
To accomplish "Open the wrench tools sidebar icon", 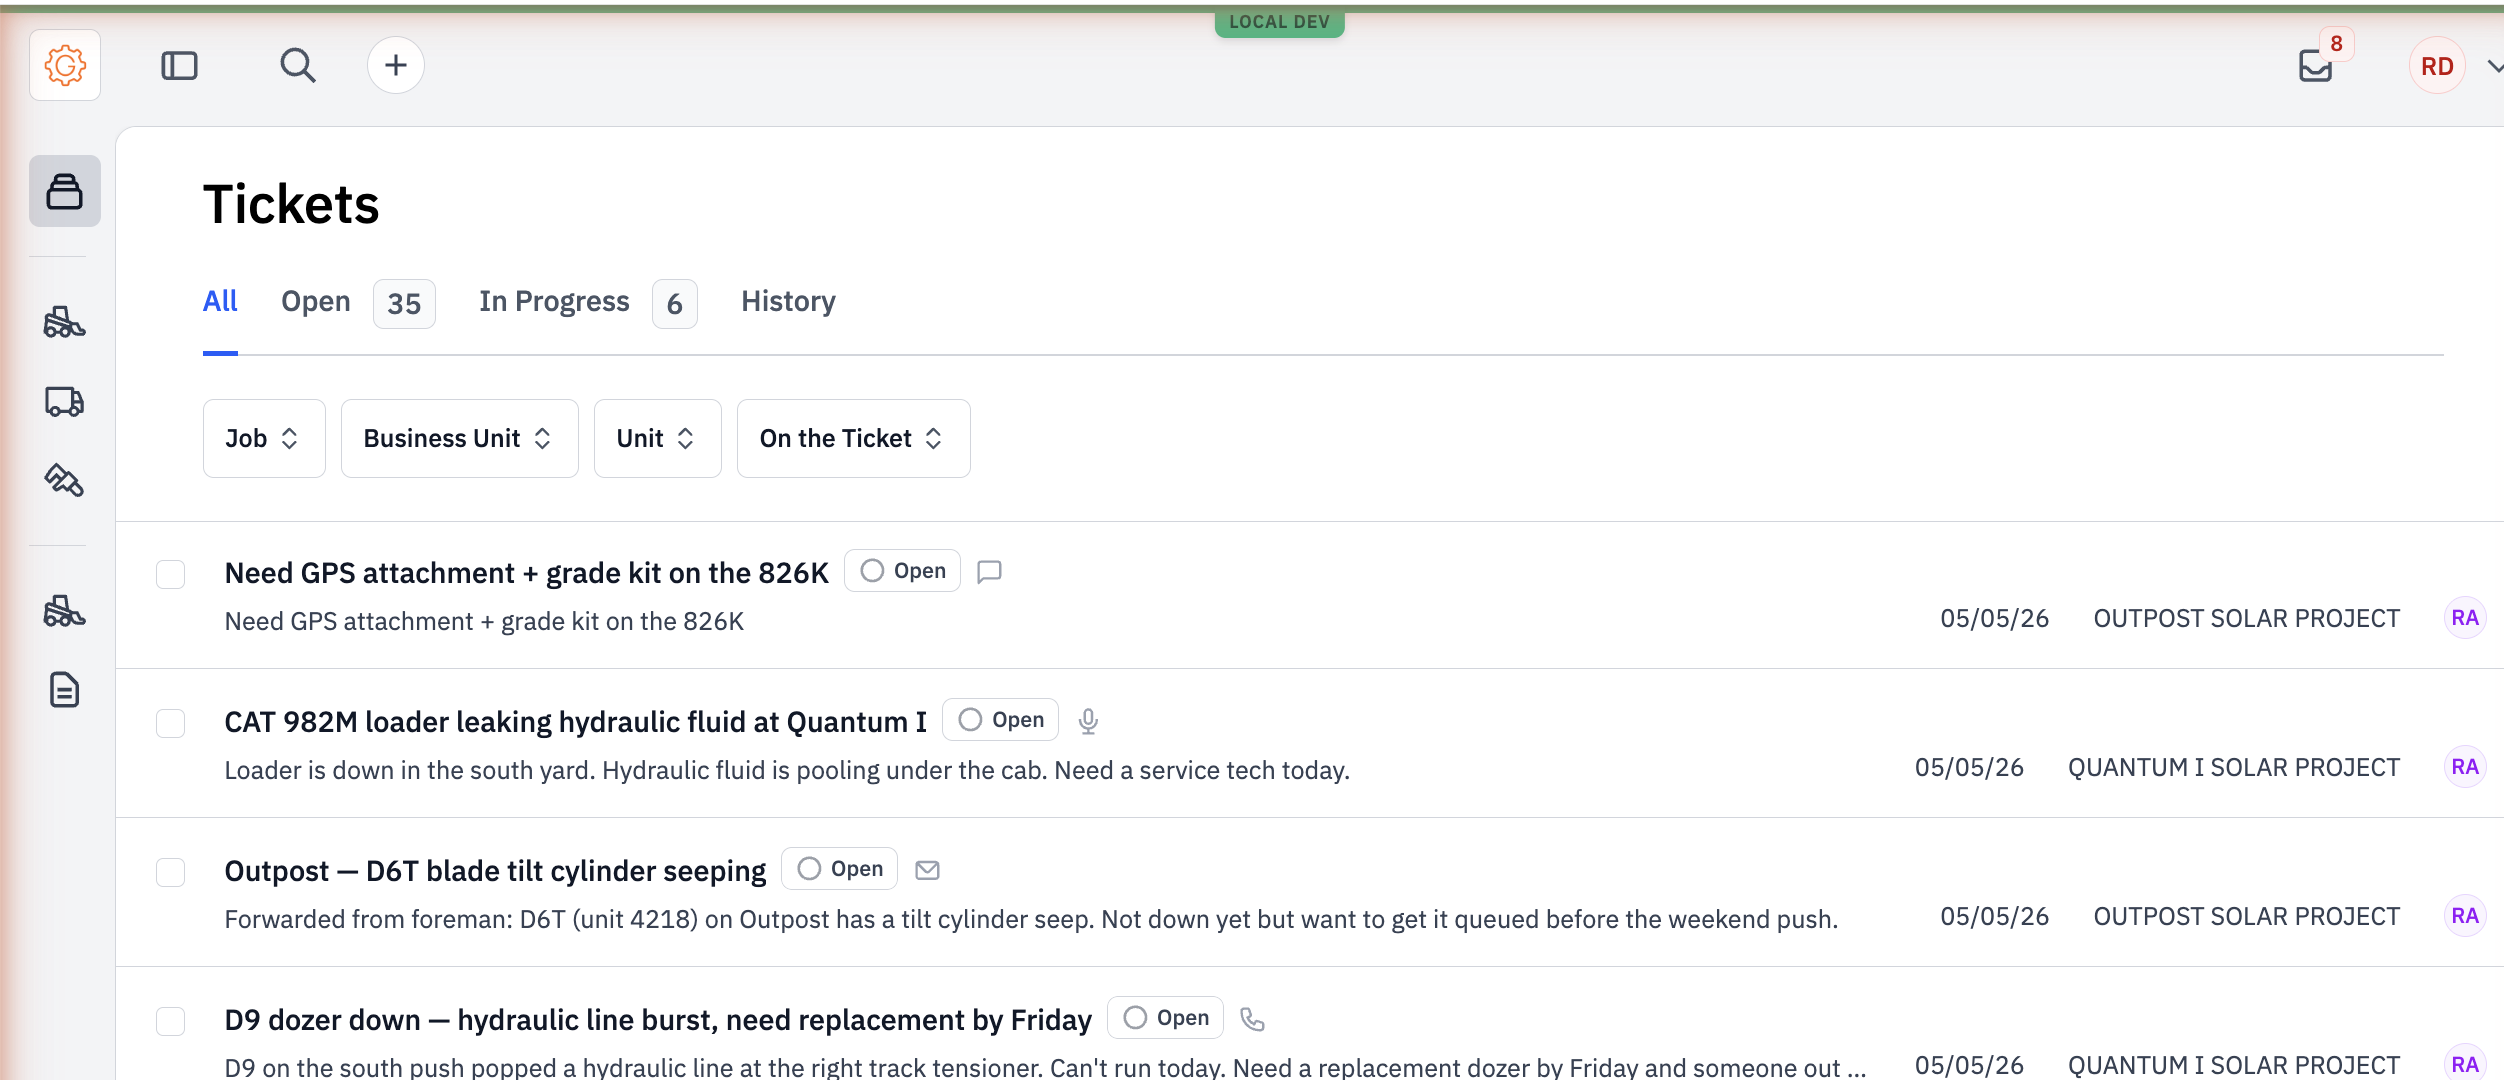I will (x=65, y=480).
